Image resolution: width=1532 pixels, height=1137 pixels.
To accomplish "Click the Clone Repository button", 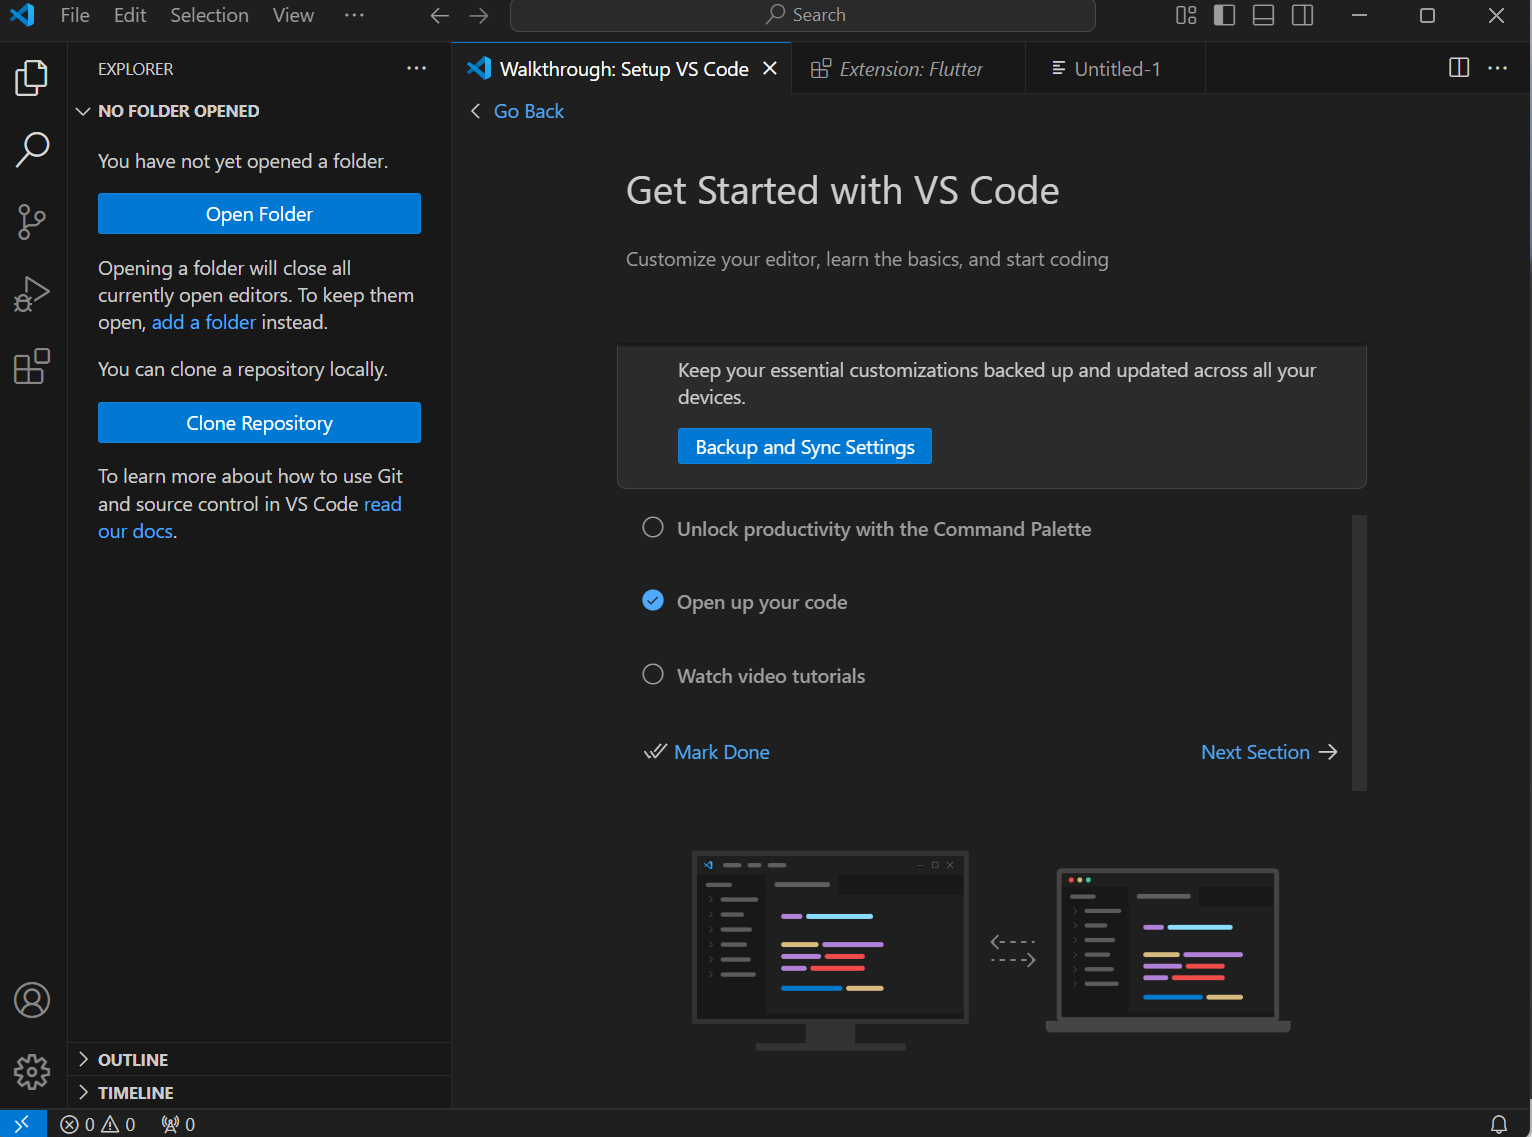I will pyautogui.click(x=259, y=423).
